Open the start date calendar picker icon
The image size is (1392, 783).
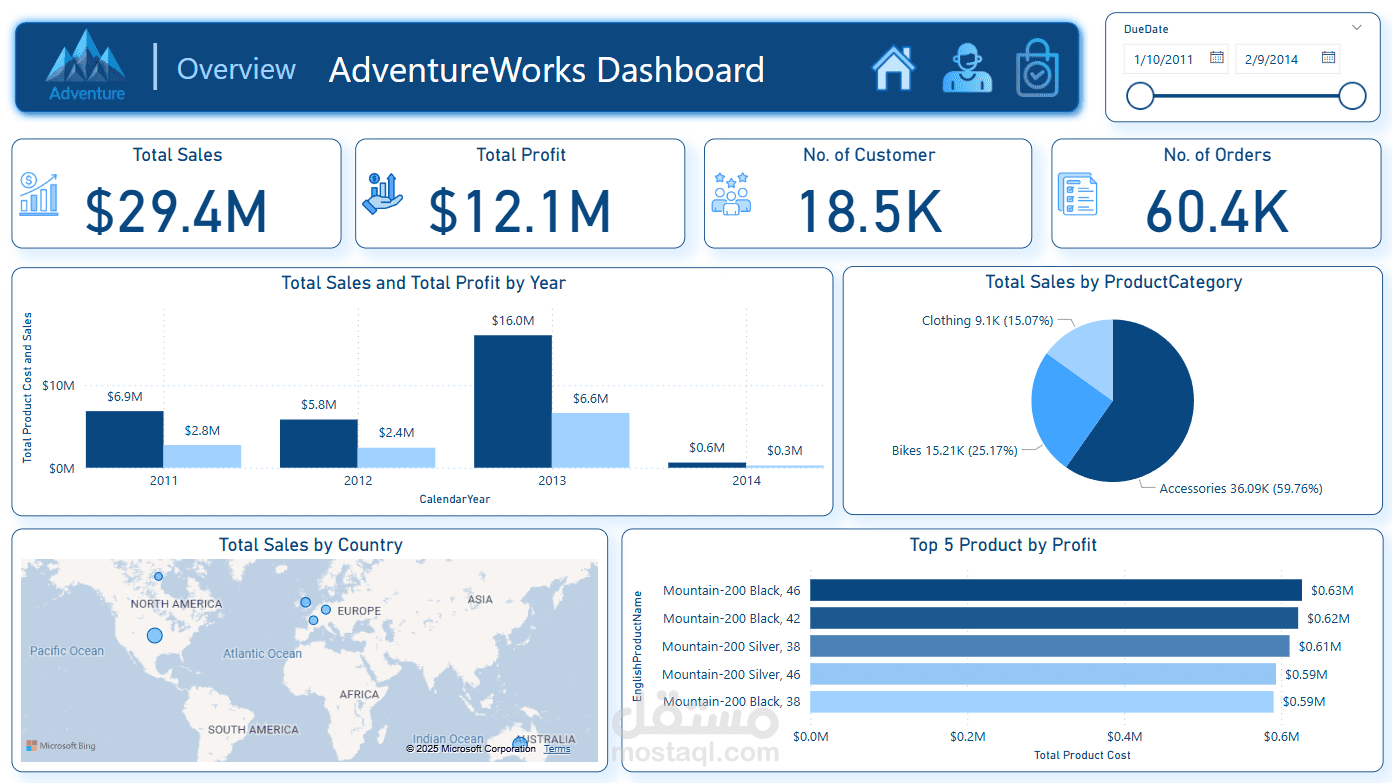tap(1217, 58)
